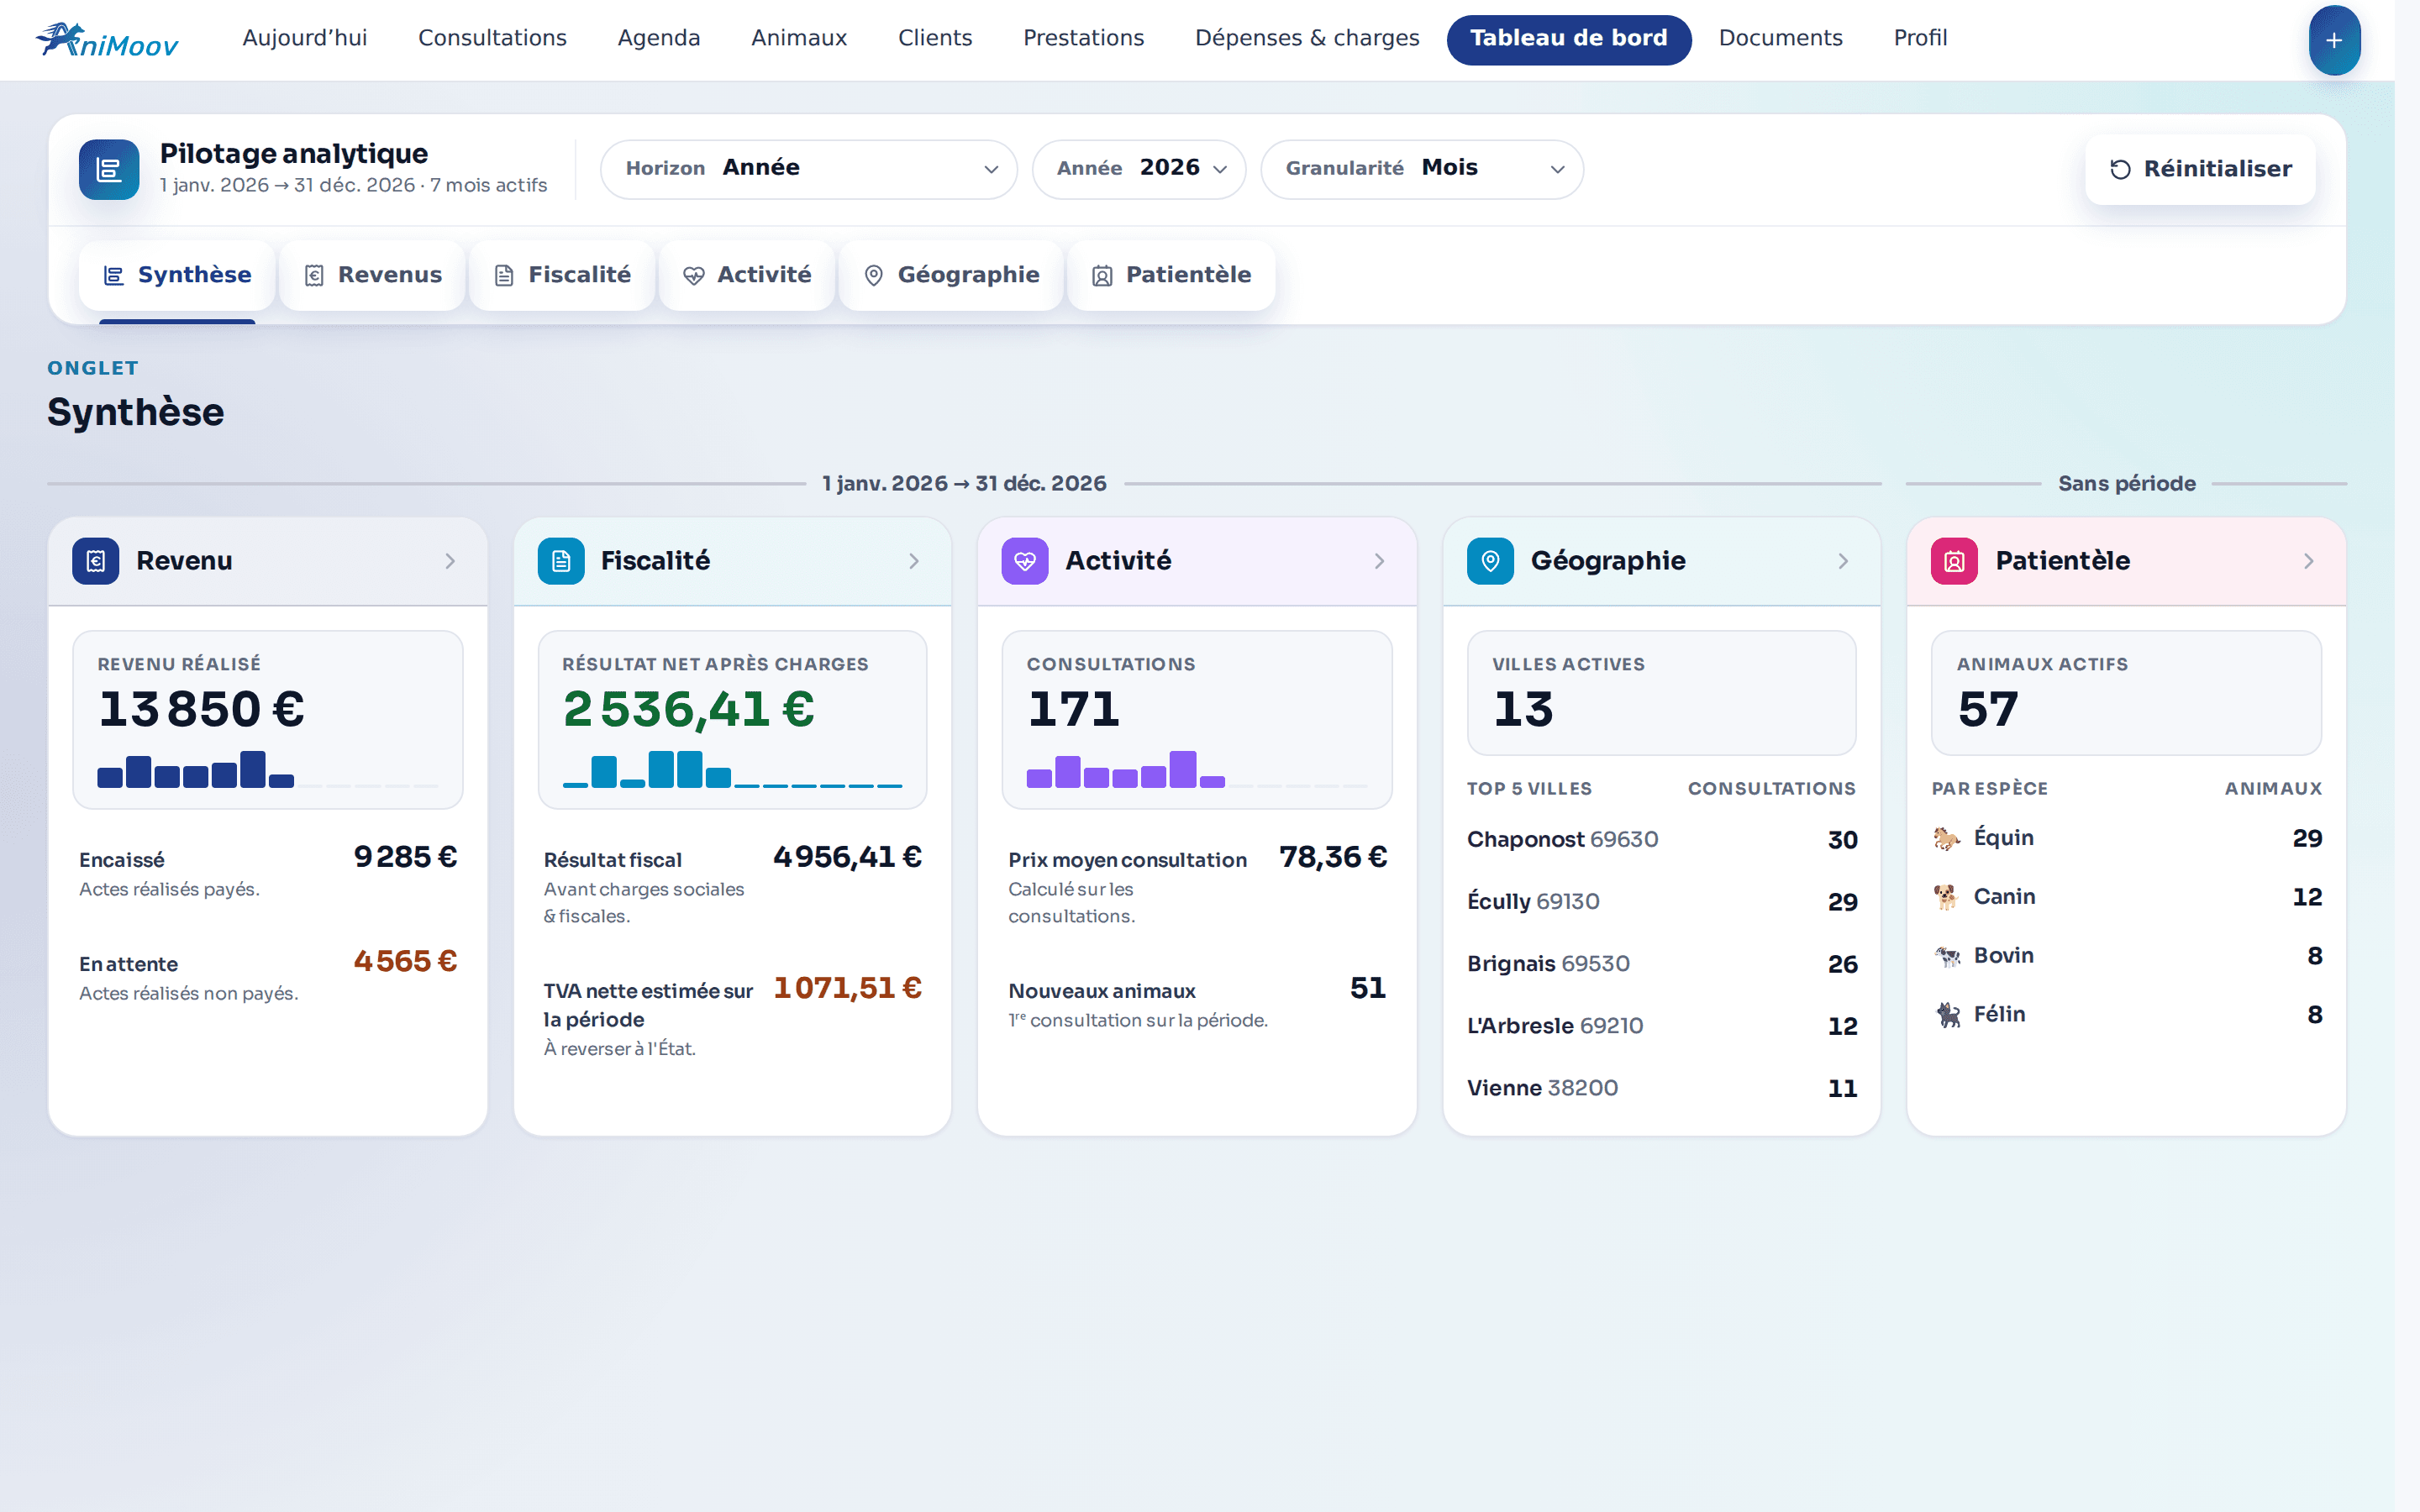Go to Agenda in top navigation
The image size is (2420, 1512).
point(659,38)
